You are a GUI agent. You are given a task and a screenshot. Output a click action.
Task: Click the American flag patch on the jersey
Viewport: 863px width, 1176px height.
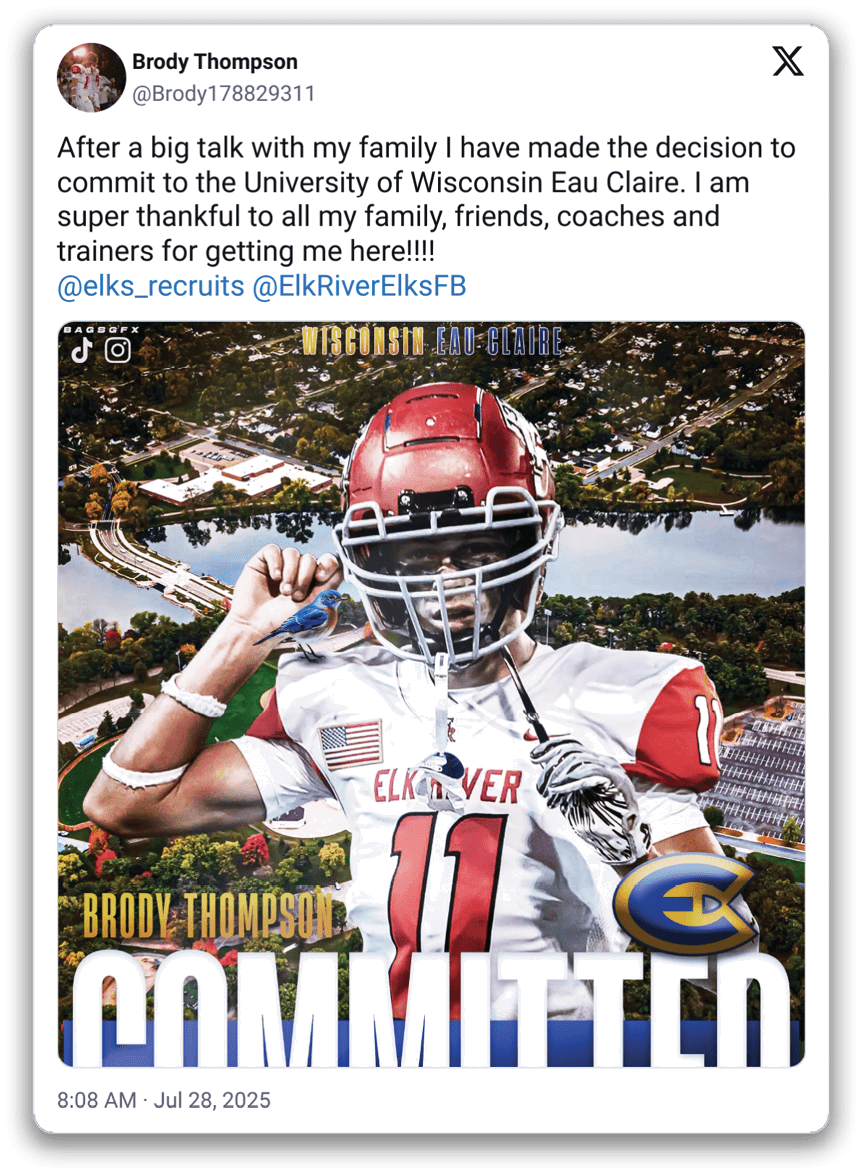tap(350, 745)
